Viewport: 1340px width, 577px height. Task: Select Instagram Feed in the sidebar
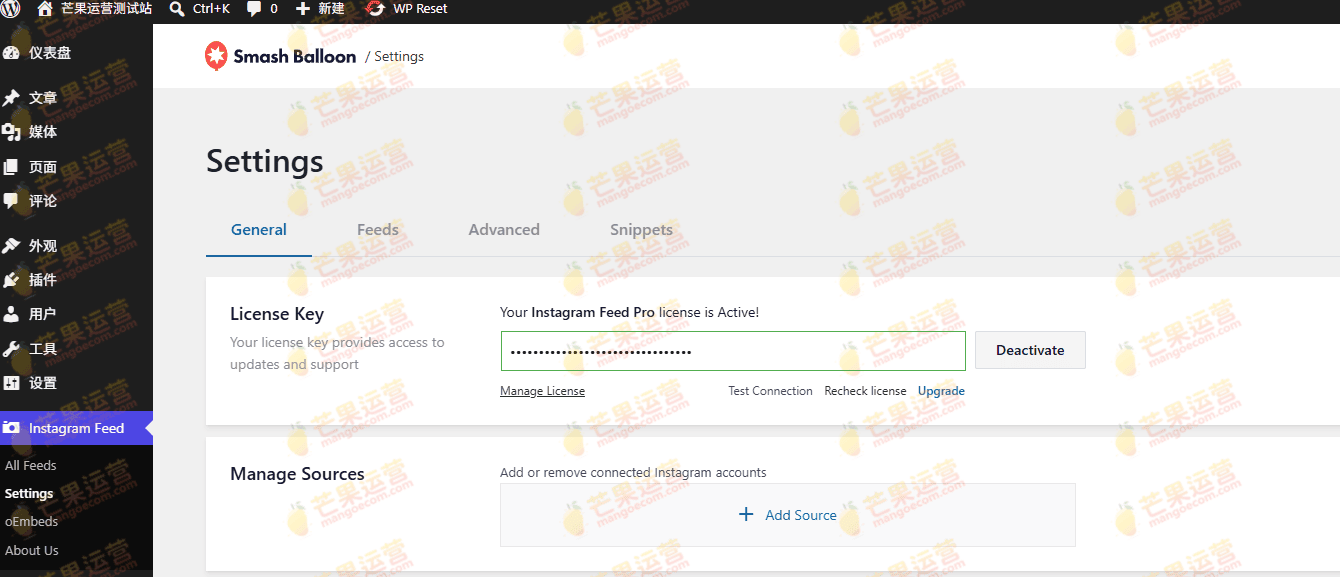coord(76,428)
